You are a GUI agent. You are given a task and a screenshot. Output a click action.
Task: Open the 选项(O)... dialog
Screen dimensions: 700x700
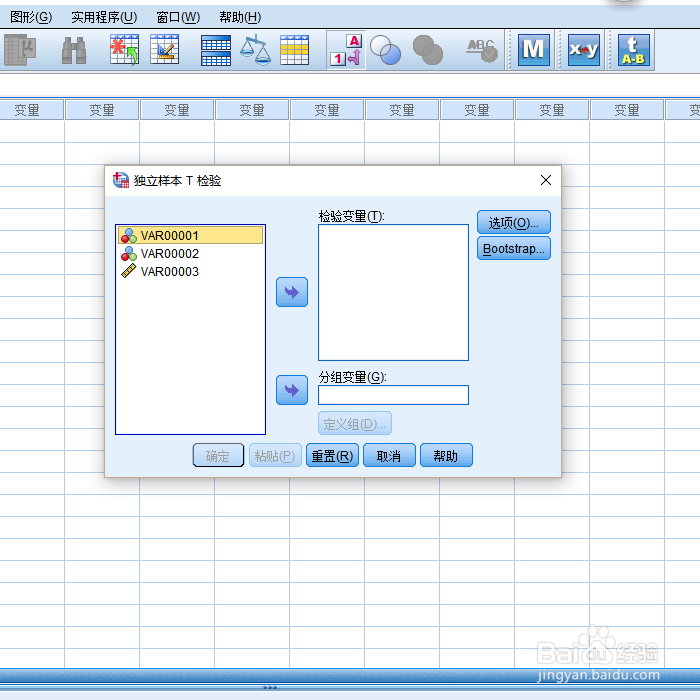(514, 222)
